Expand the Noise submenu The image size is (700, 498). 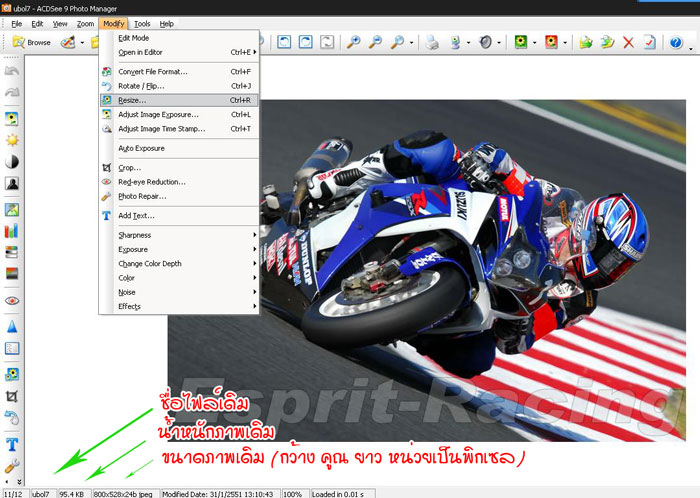tap(180, 292)
